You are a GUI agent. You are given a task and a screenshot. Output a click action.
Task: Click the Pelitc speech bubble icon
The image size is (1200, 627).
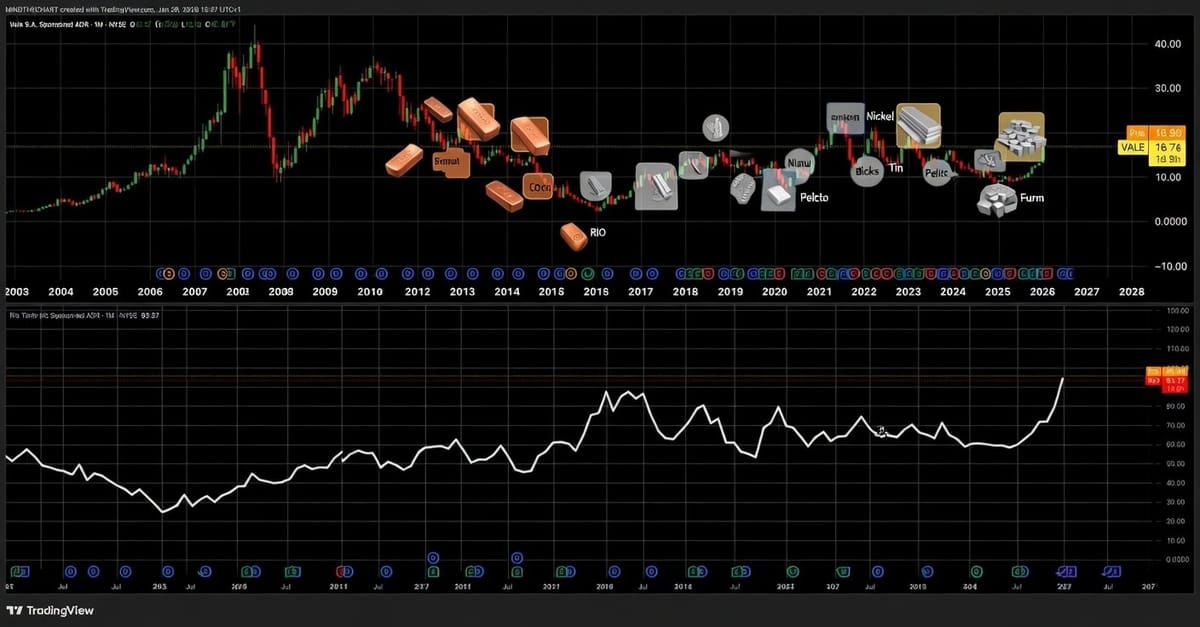point(937,173)
